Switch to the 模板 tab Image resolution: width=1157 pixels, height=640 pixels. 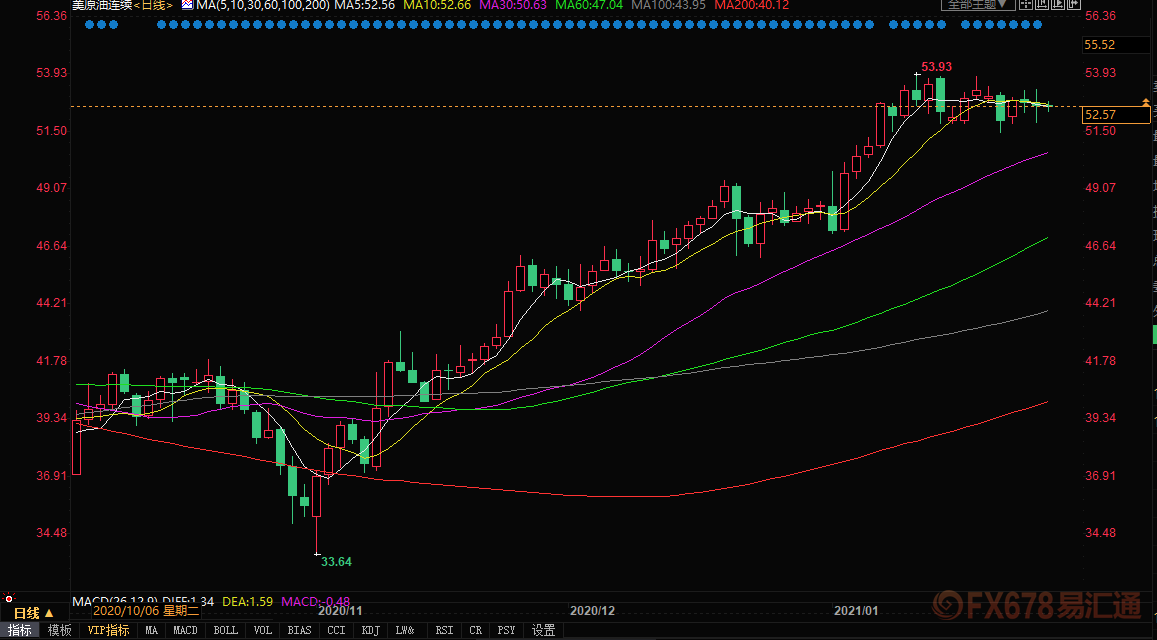coord(60,630)
